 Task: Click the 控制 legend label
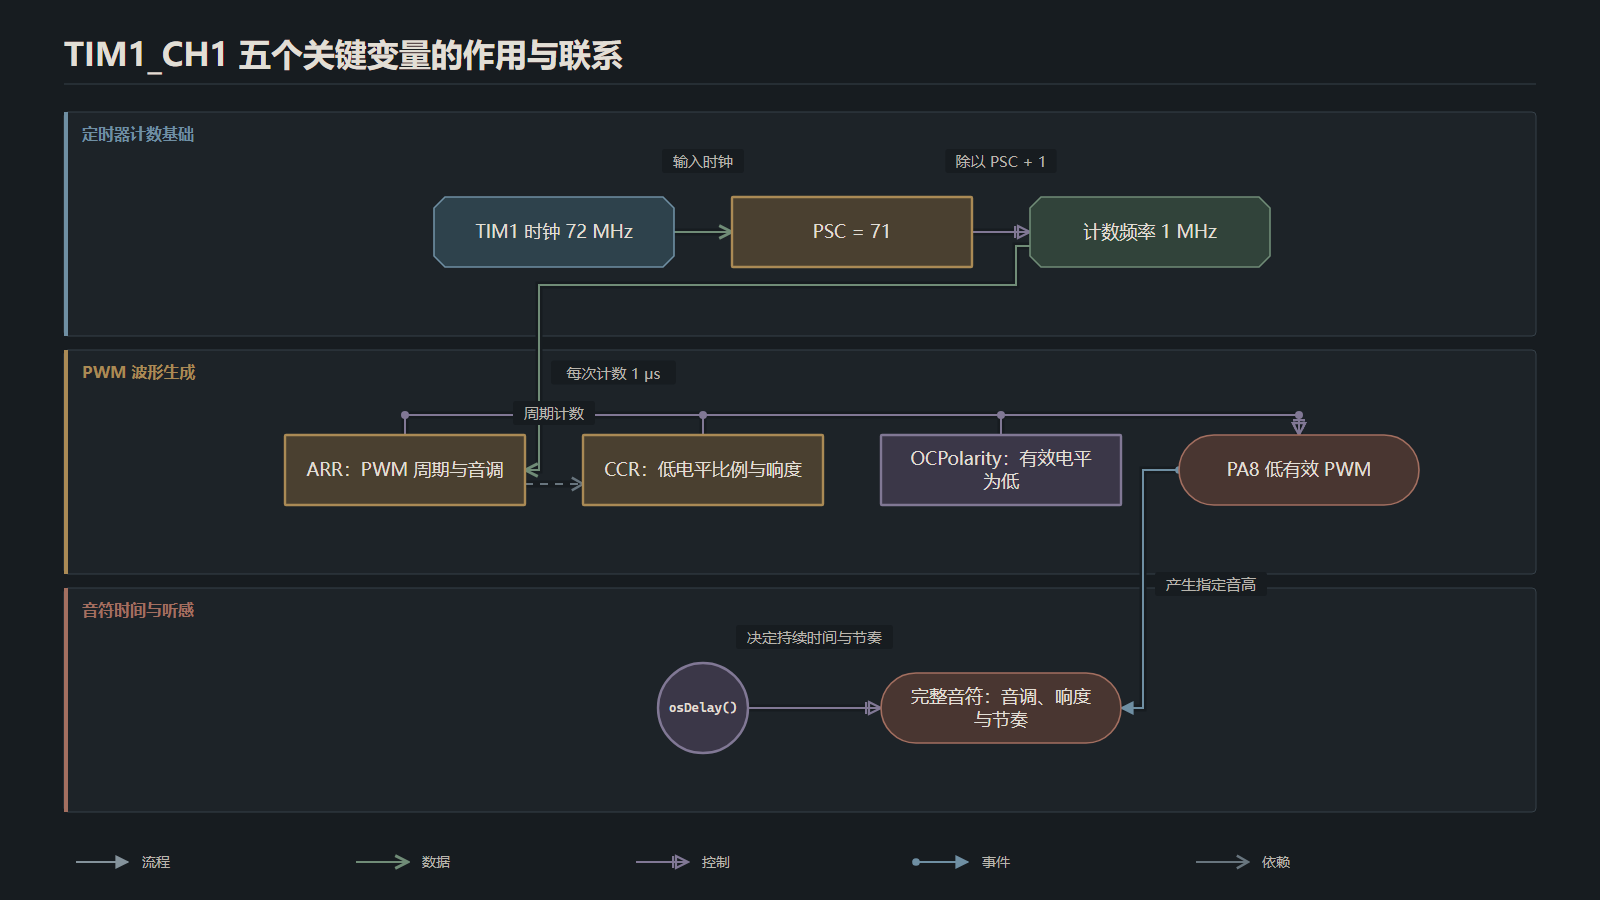tap(716, 862)
